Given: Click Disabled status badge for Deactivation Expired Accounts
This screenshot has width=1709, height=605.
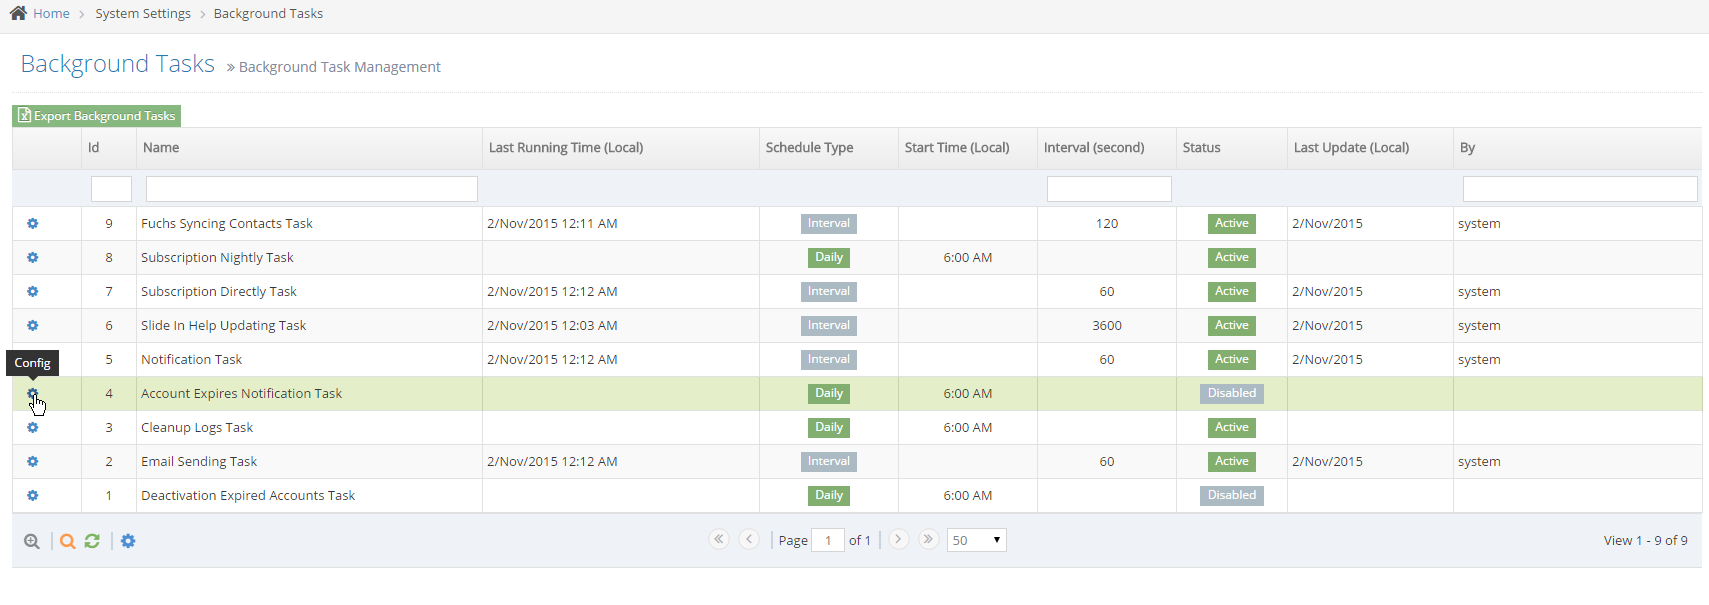Looking at the screenshot, I should [1231, 496].
